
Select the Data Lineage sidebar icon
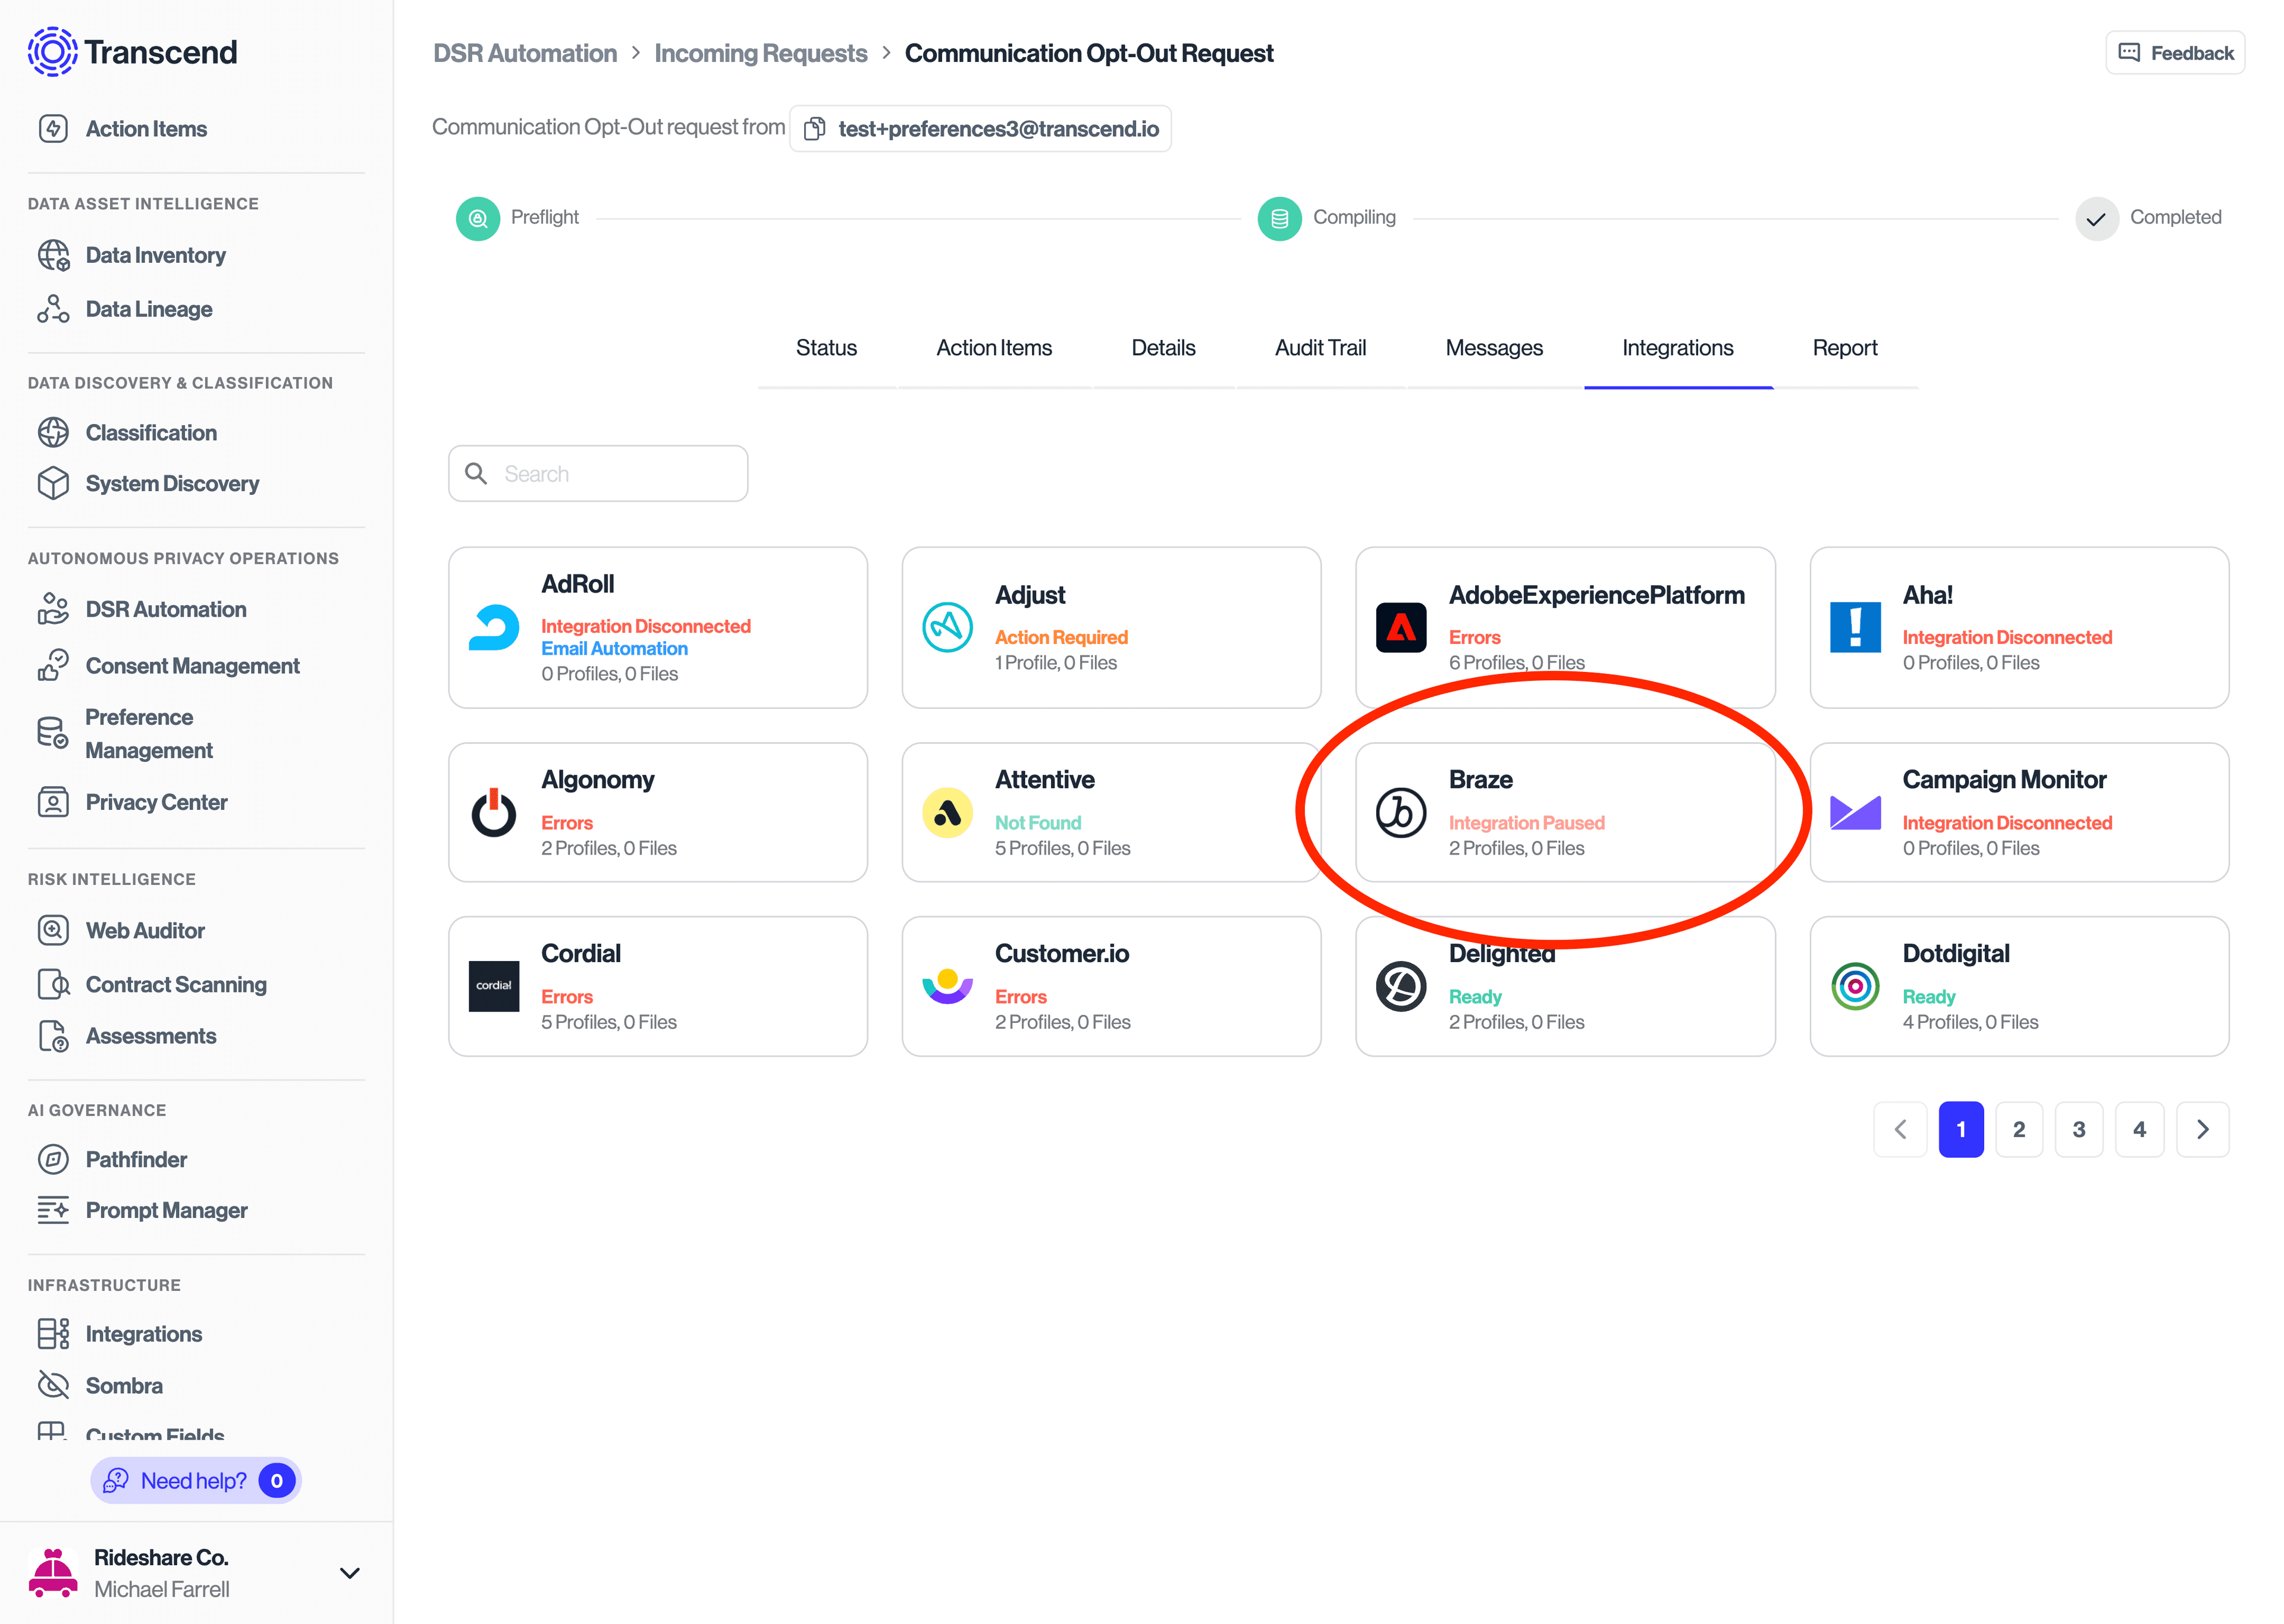pos(53,308)
